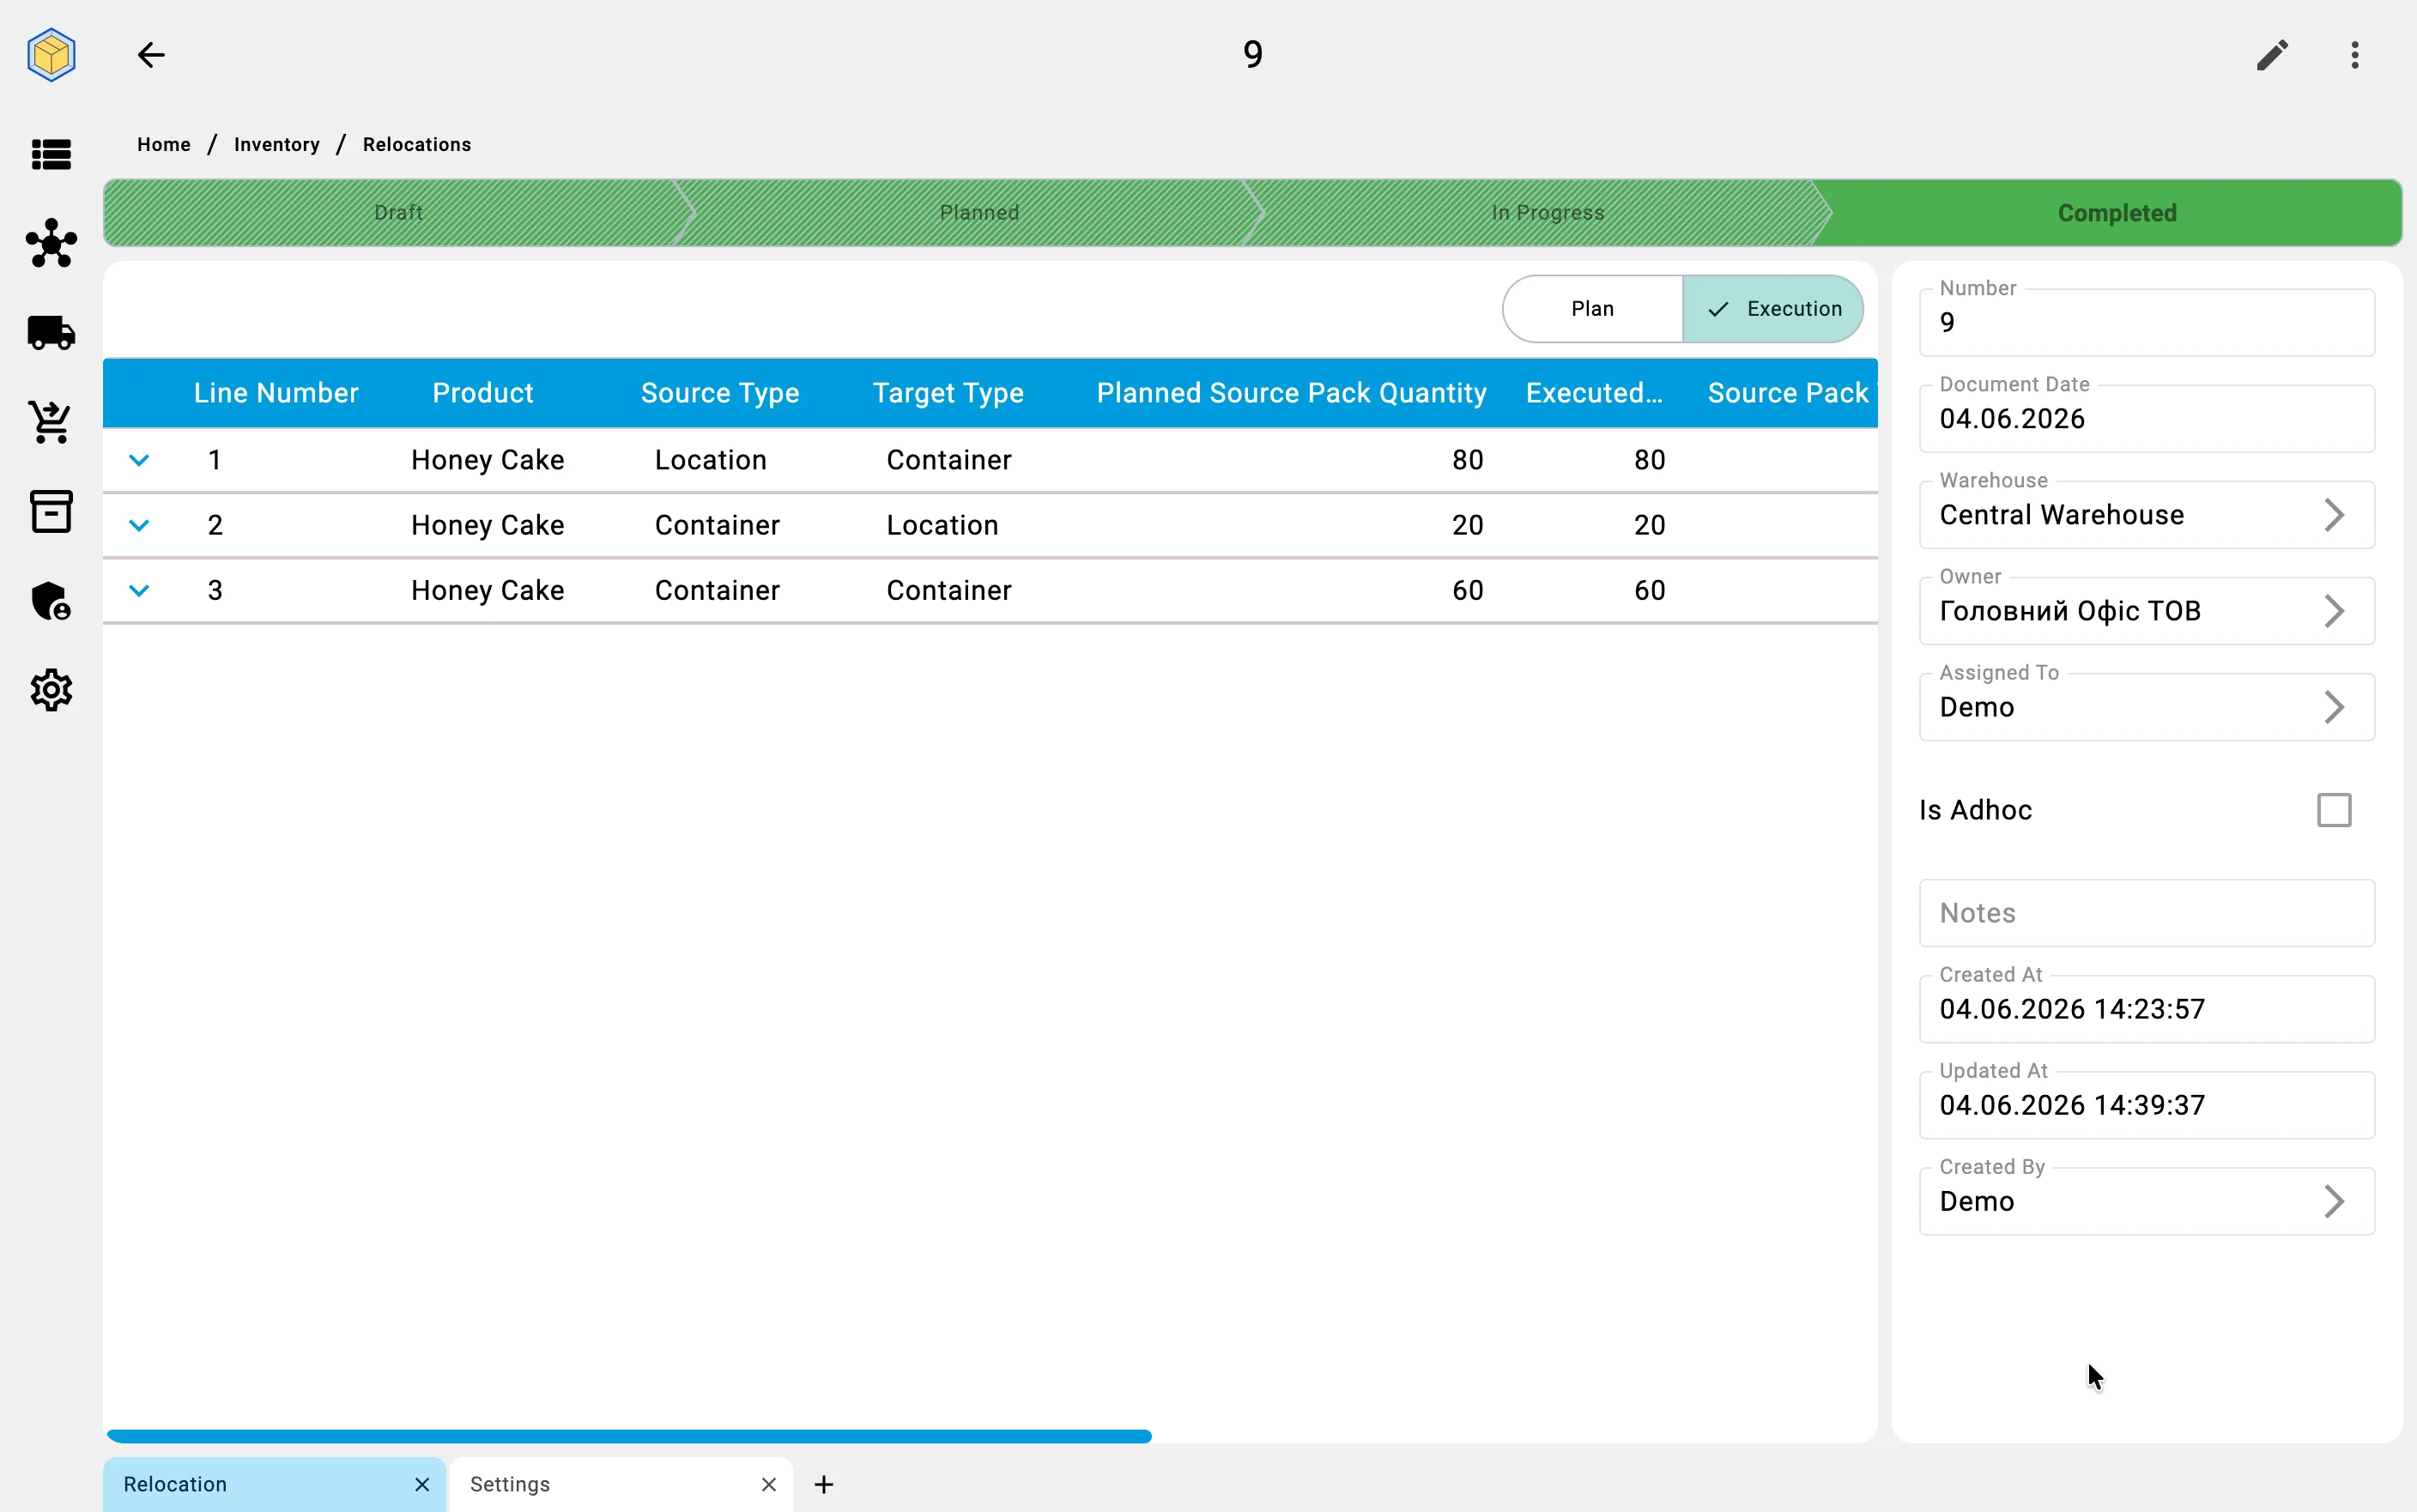Expand line 3 row details

click(139, 590)
